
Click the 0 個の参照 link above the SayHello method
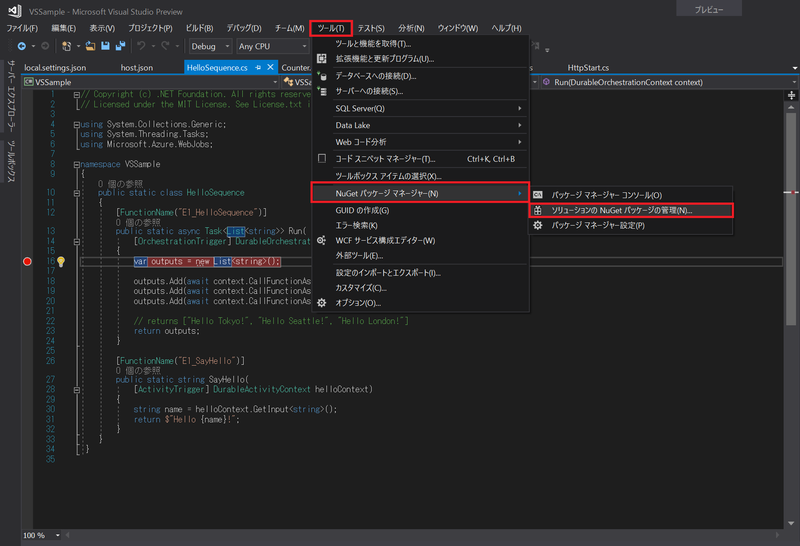pyautogui.click(x=138, y=370)
